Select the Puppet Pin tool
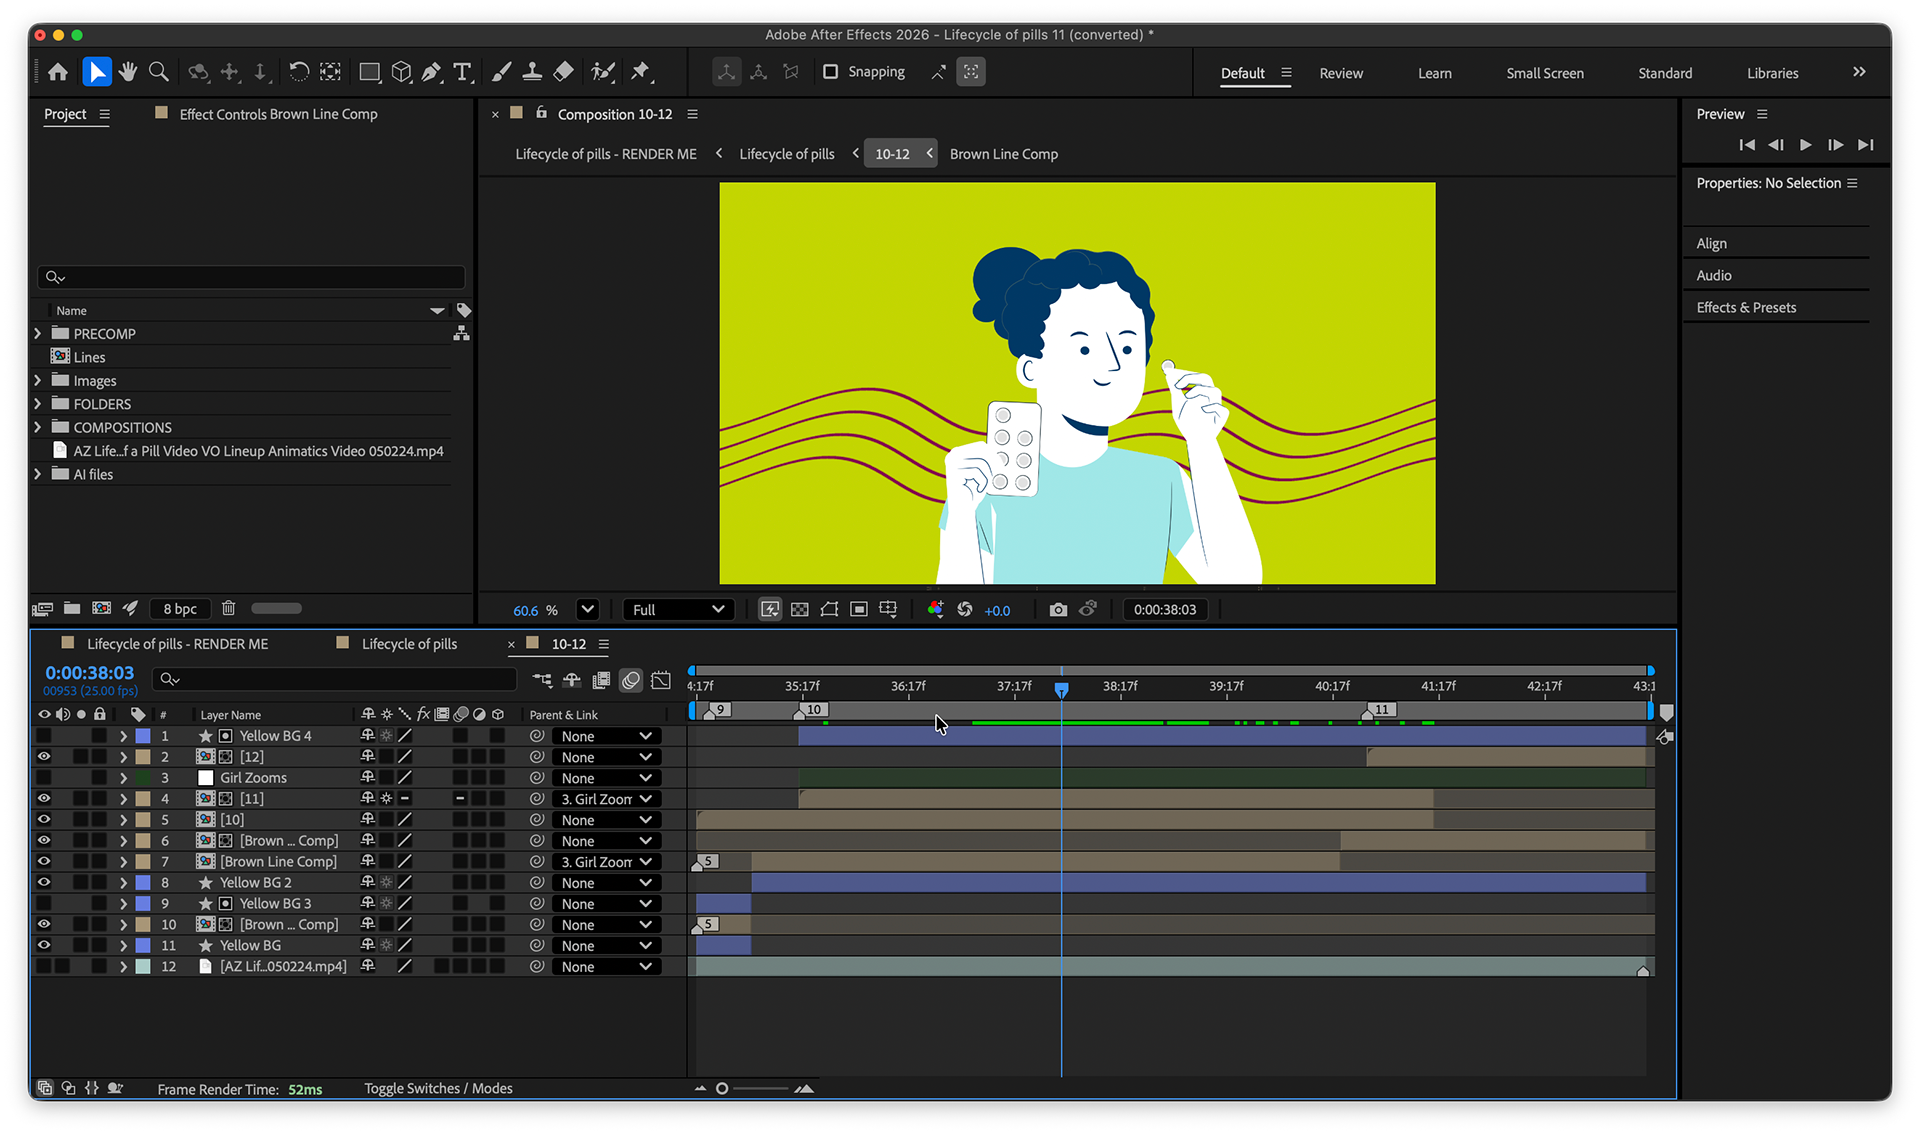1920x1134 pixels. [641, 72]
